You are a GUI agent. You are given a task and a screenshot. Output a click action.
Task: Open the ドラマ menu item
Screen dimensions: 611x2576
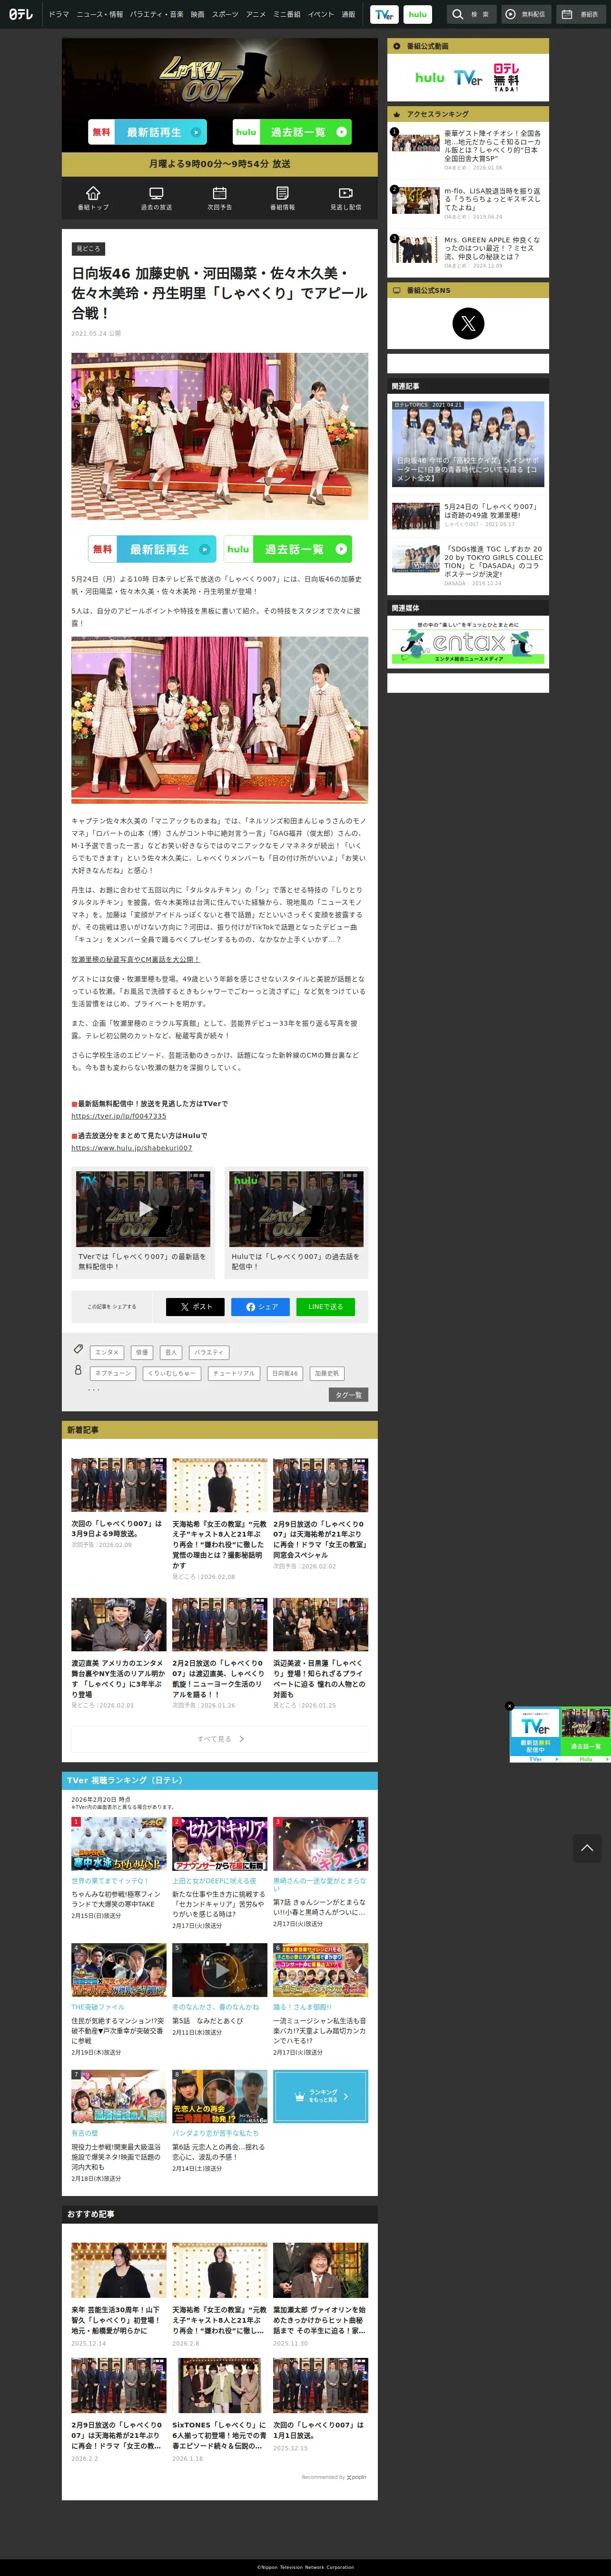tap(59, 14)
